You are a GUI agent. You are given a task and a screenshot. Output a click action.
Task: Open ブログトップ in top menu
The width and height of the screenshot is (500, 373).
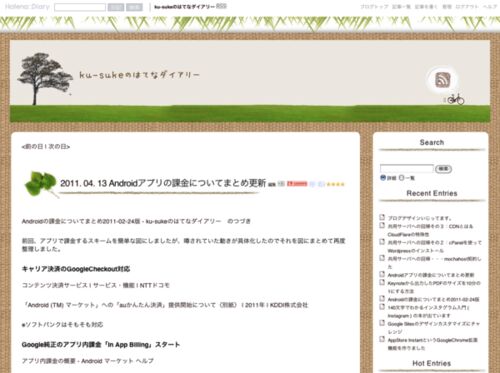pos(374,7)
